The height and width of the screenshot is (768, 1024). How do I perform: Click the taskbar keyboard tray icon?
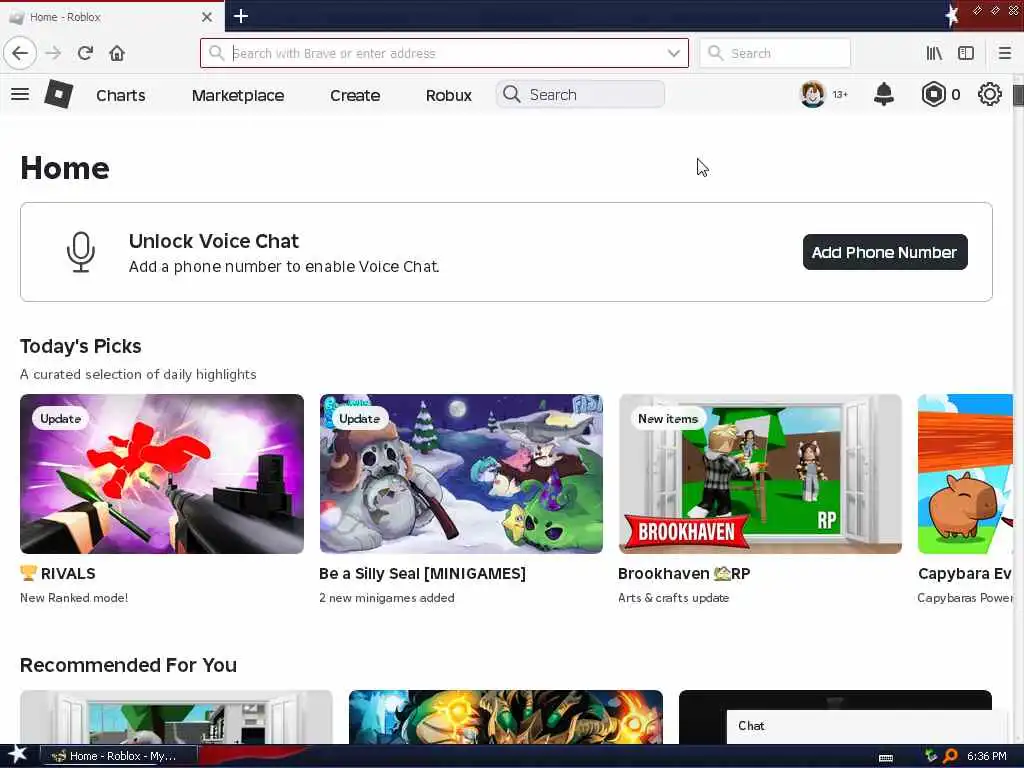886,758
